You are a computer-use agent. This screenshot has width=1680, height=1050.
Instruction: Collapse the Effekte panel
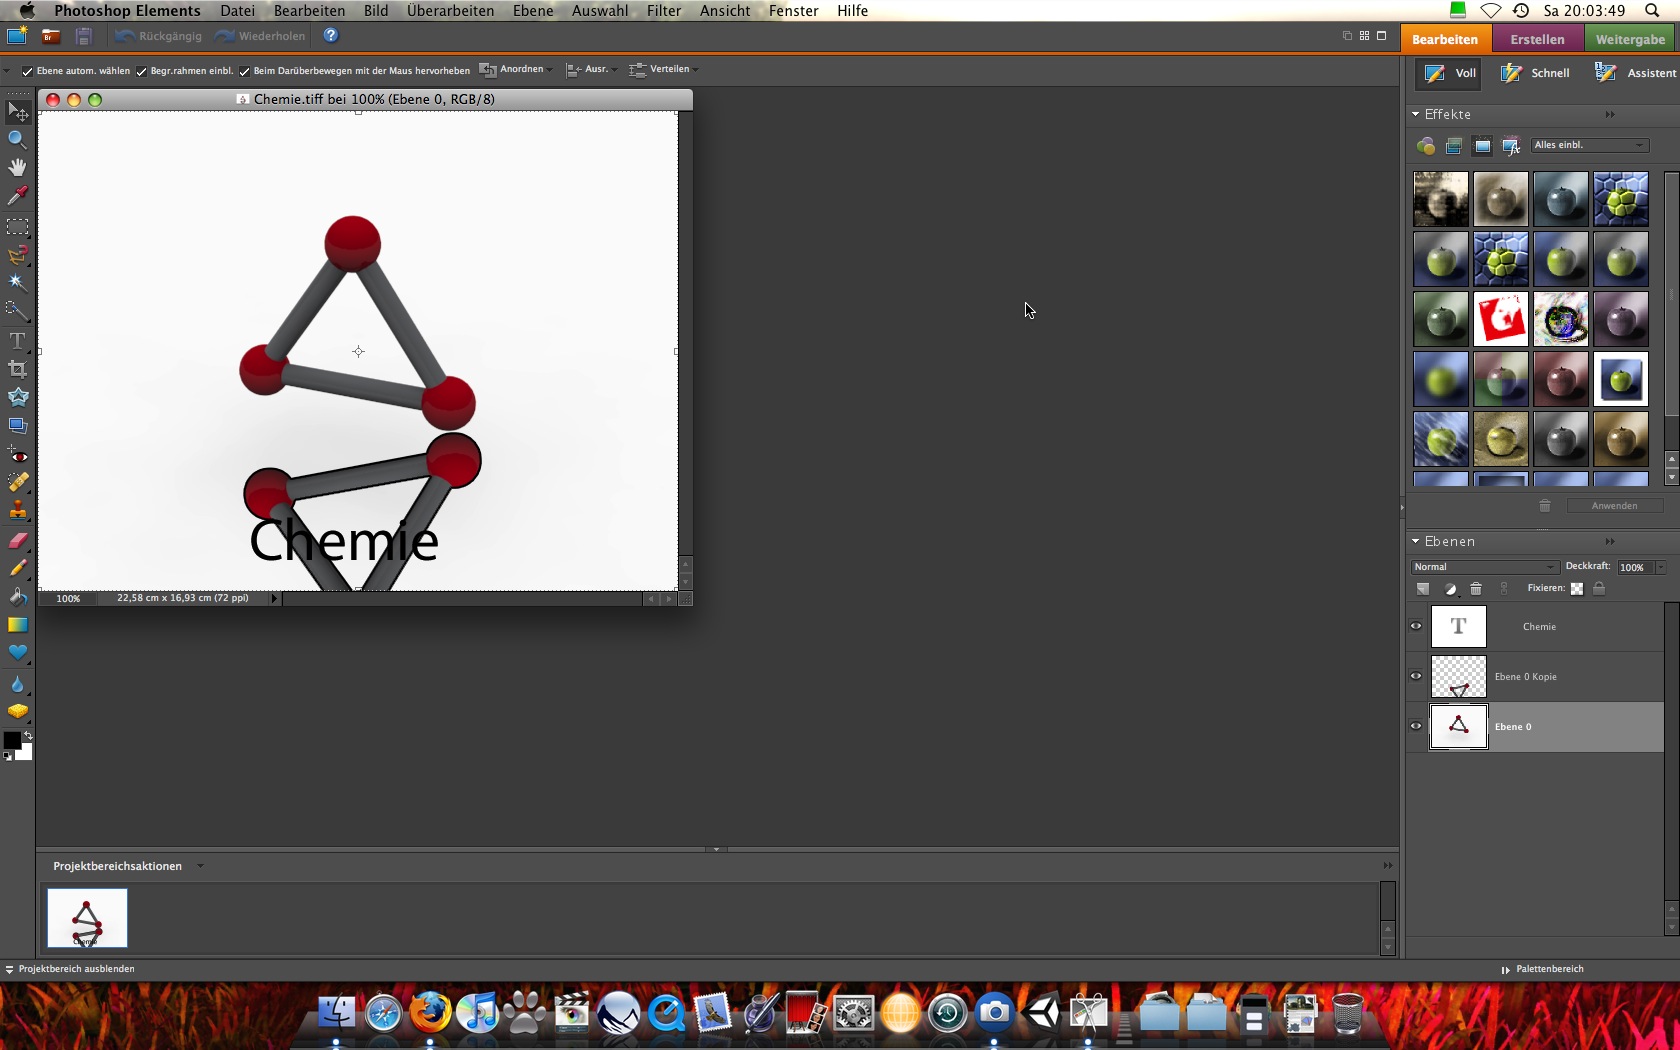tap(1416, 115)
